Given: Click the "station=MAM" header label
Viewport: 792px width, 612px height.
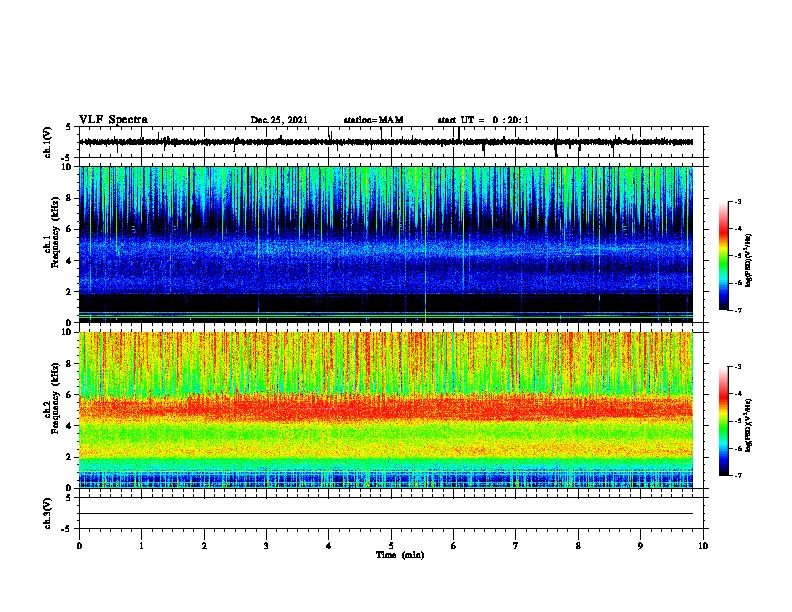Looking at the screenshot, I should (x=373, y=120).
